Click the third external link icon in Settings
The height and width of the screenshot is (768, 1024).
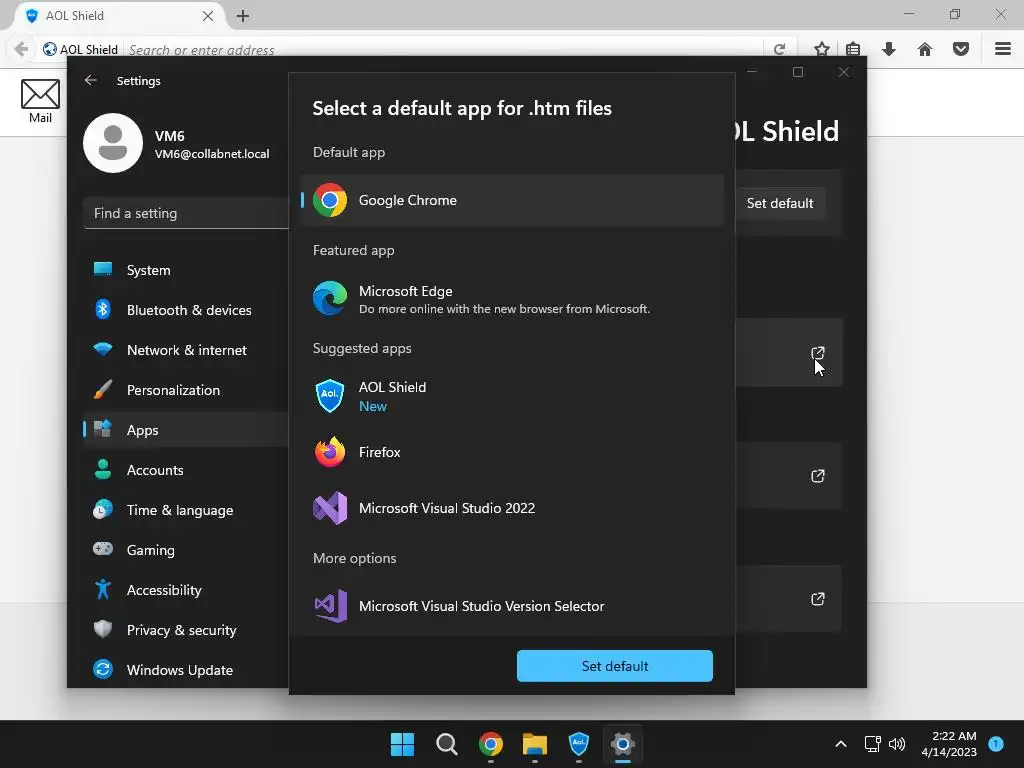click(x=818, y=599)
